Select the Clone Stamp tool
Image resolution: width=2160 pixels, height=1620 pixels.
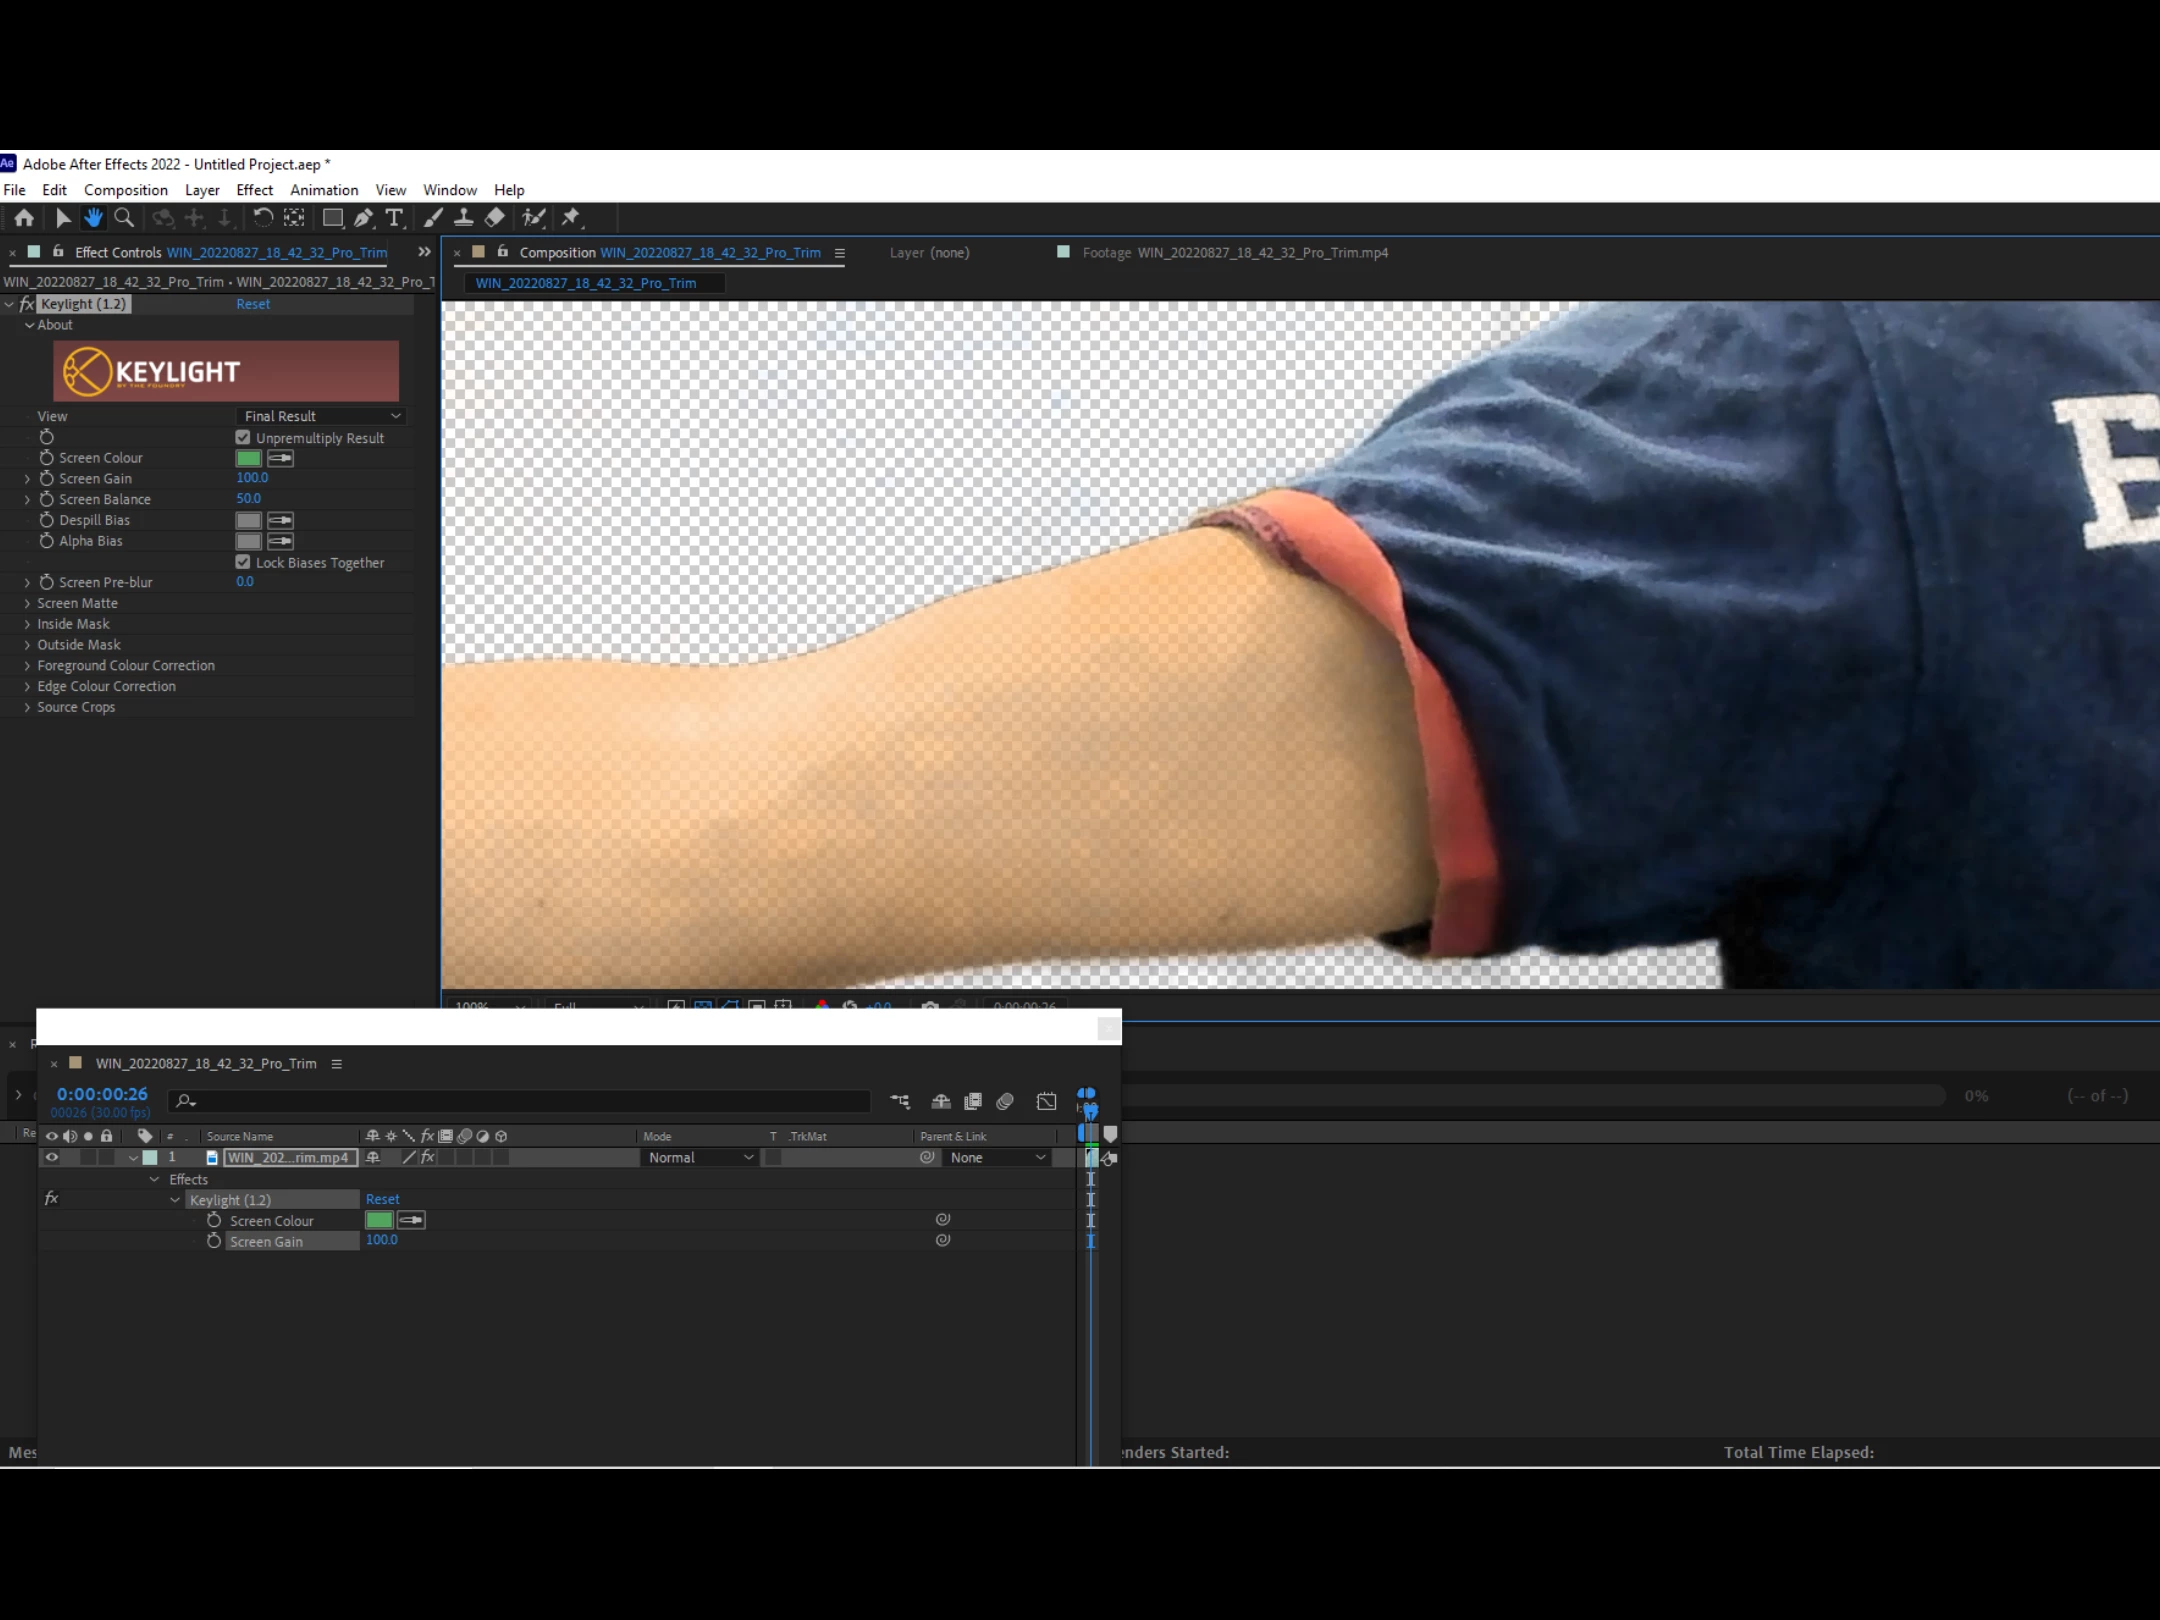click(x=464, y=218)
